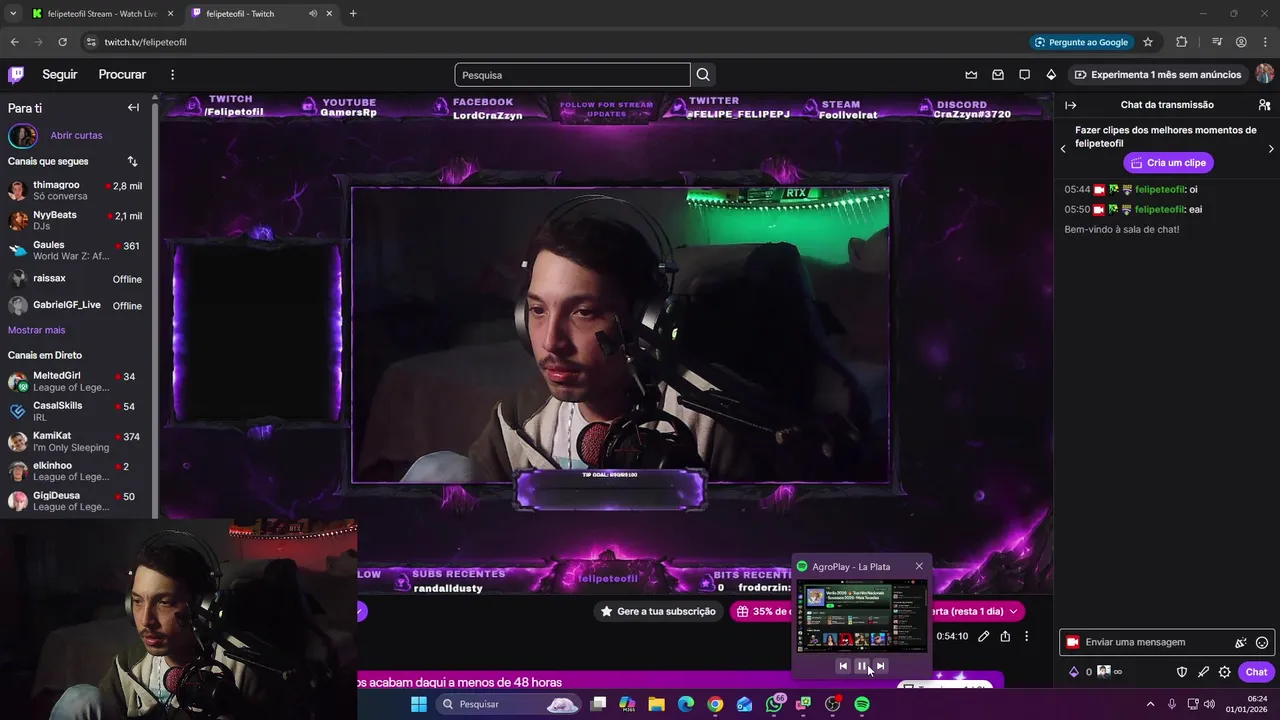Open KamiKat live channel in sidebar

coord(76,441)
